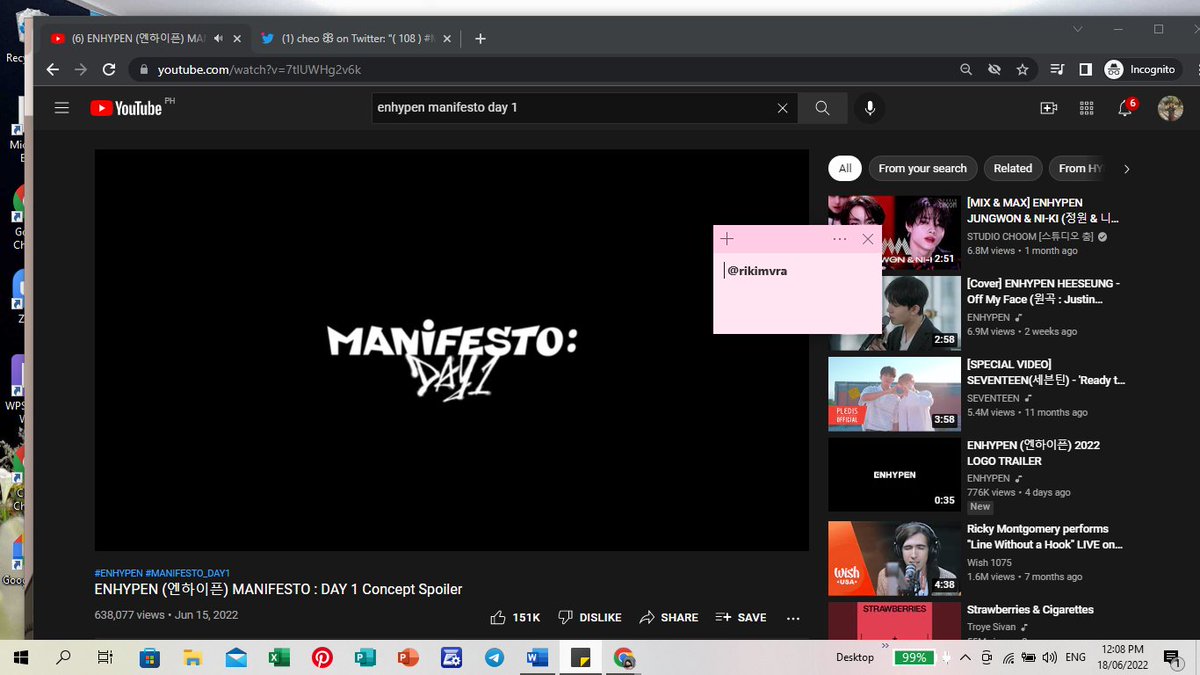This screenshot has width=1200, height=675.
Task: Show more filter chips with right arrow
Action: 1127,169
